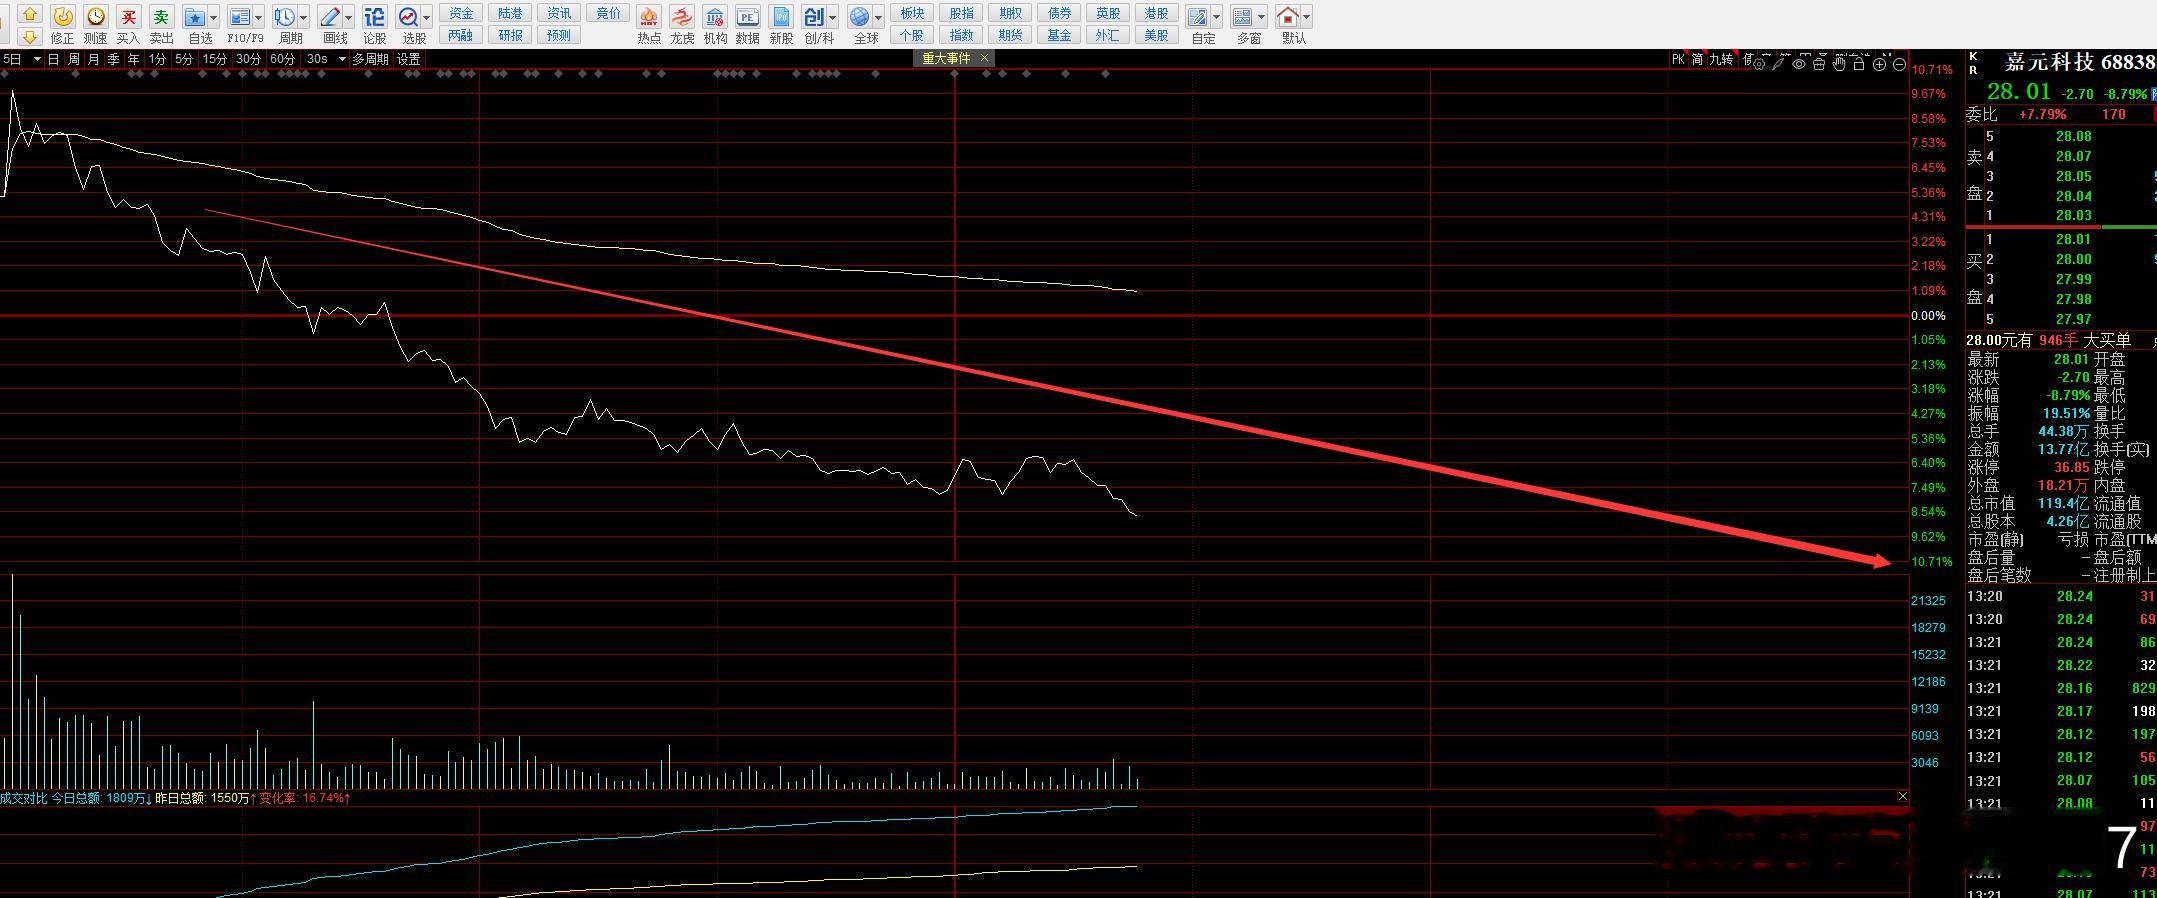Click the down arrow navigation icon
This screenshot has width=2157, height=898.
(x=29, y=37)
